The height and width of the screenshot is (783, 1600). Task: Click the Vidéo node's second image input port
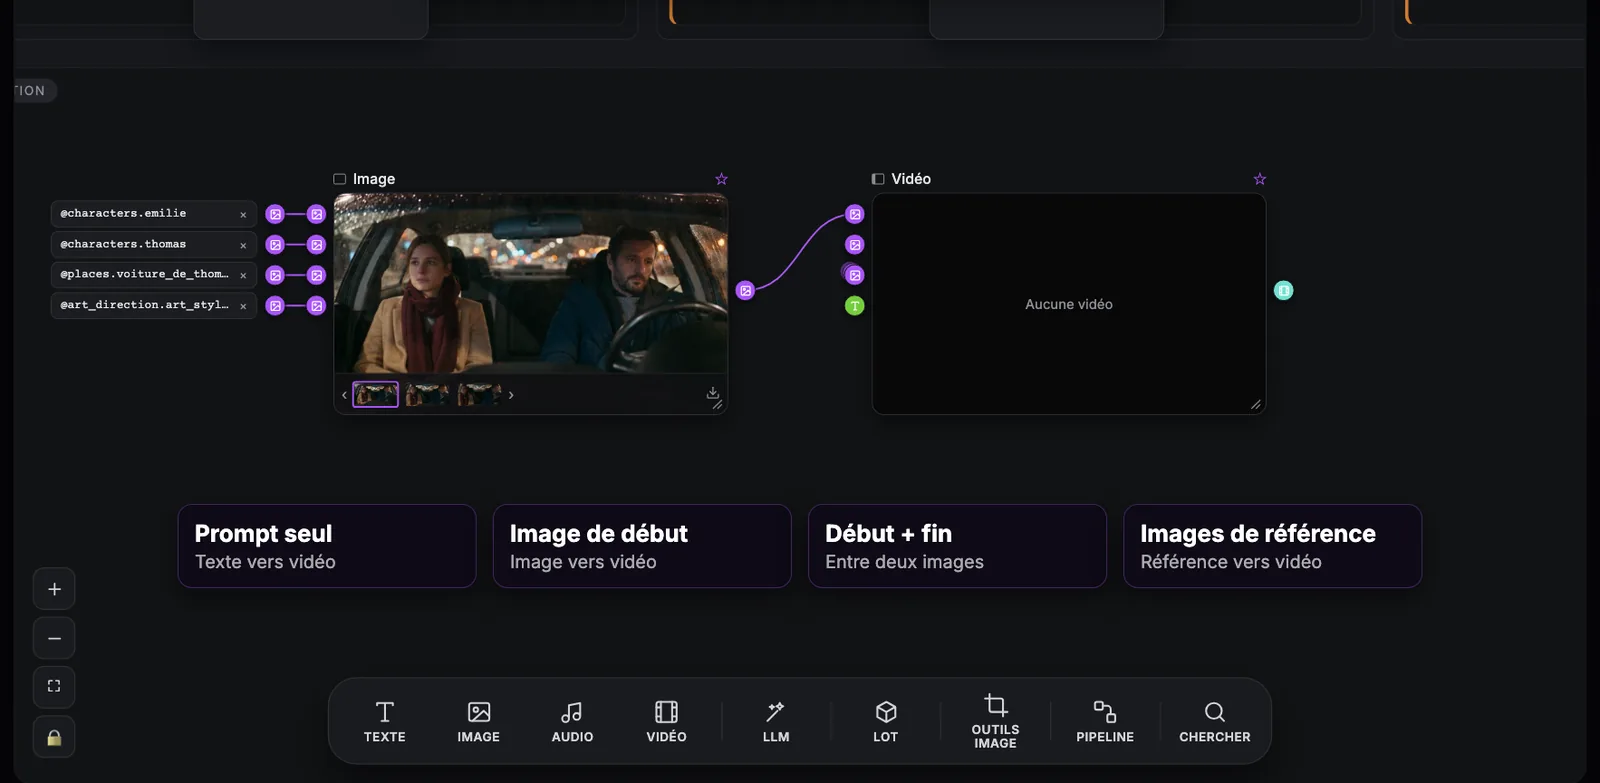point(854,245)
